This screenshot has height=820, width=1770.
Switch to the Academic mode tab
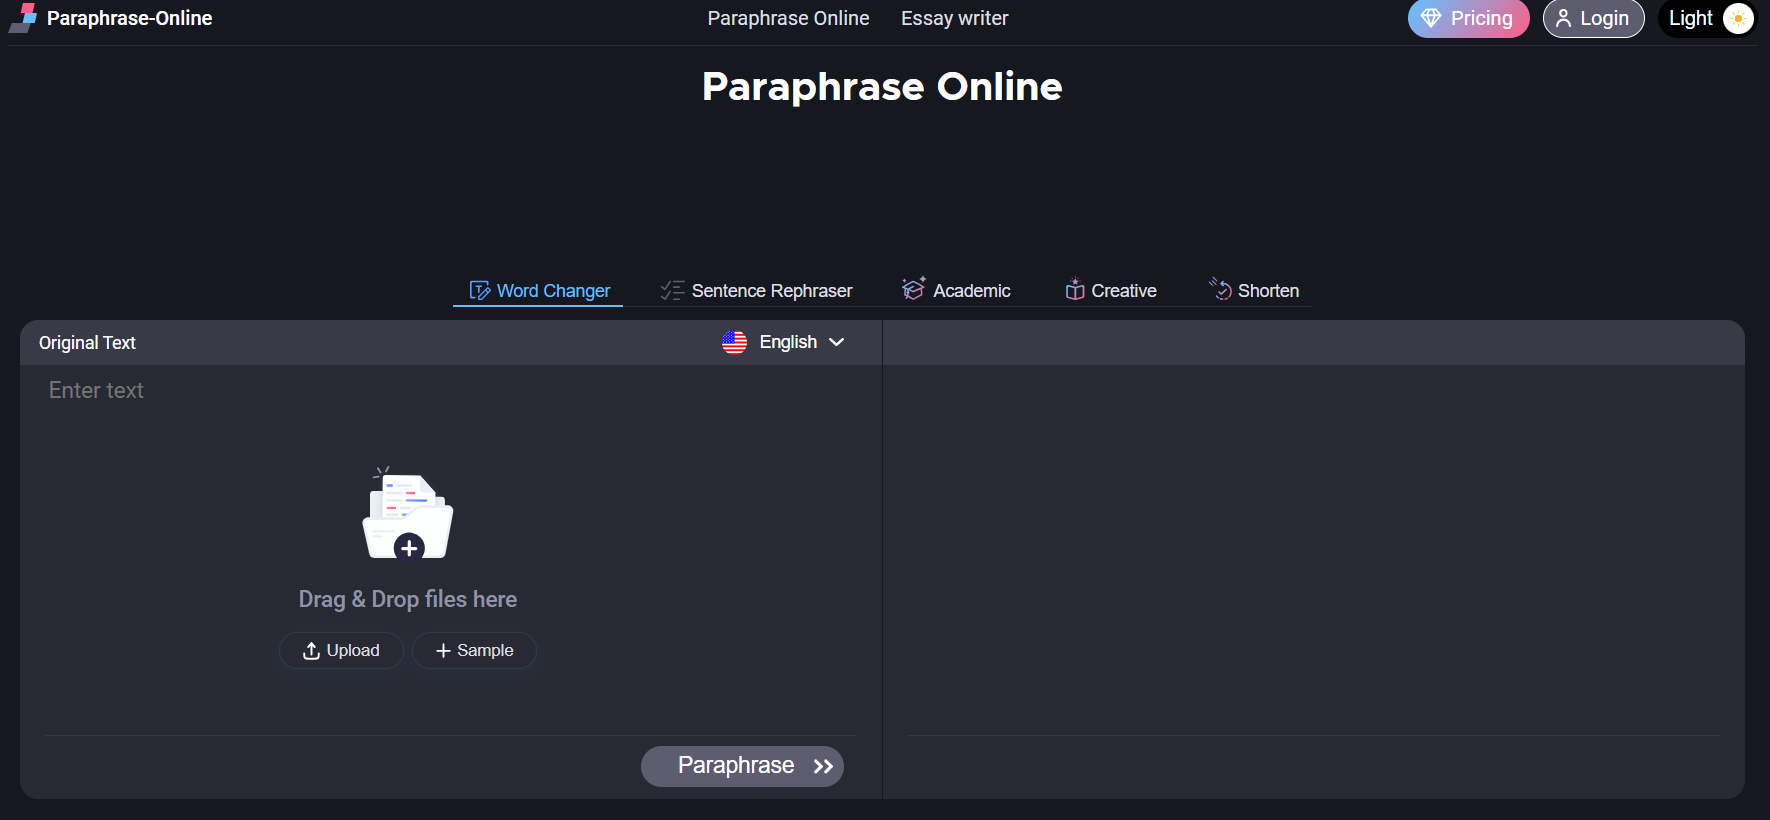click(x=956, y=290)
